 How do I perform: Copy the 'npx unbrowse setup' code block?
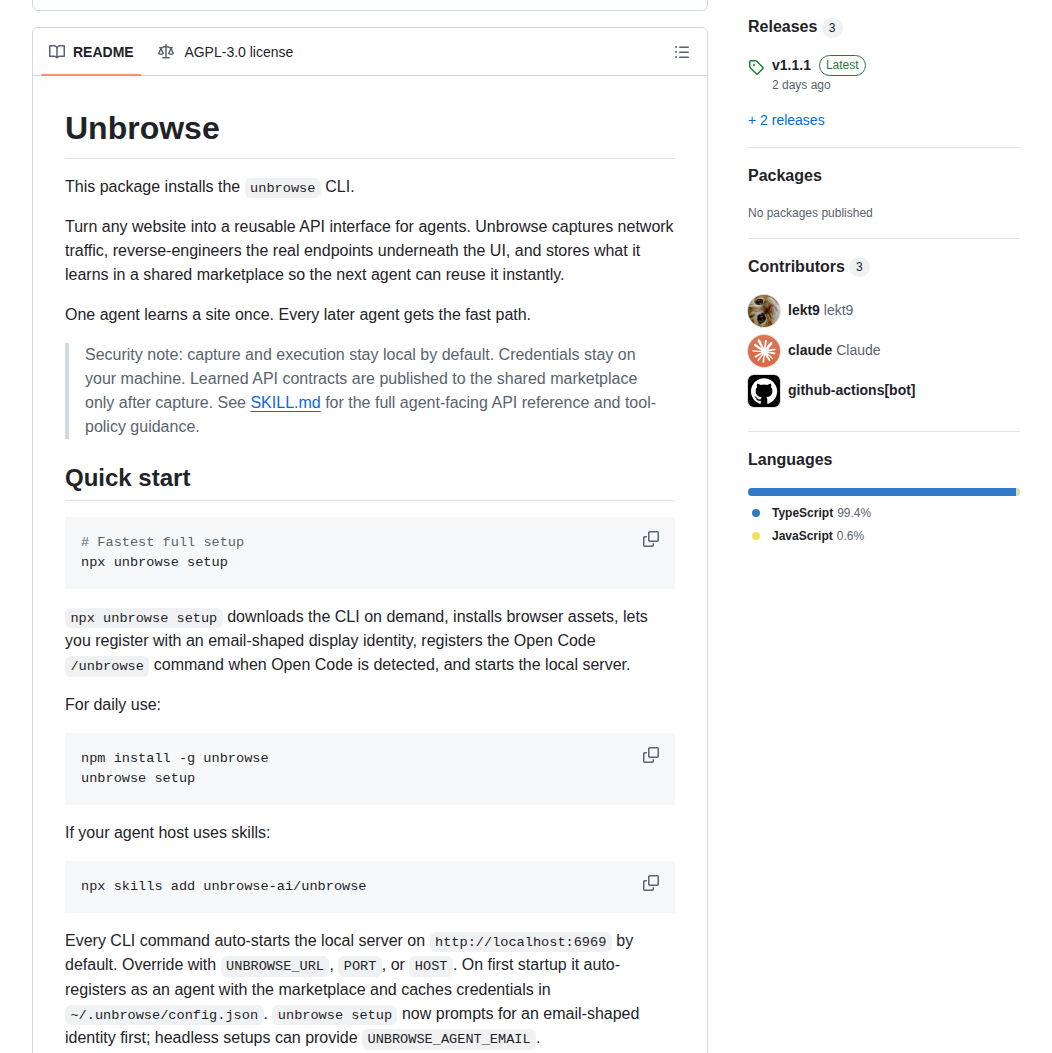[x=651, y=538]
